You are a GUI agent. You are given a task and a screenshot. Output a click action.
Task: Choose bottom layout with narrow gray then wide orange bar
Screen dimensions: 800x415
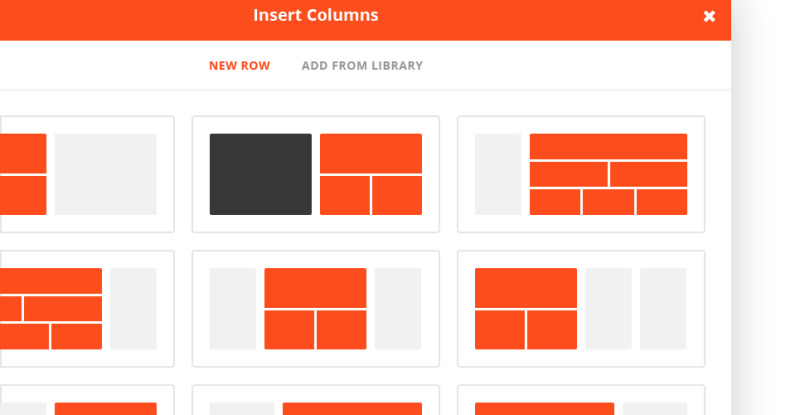[316, 400]
